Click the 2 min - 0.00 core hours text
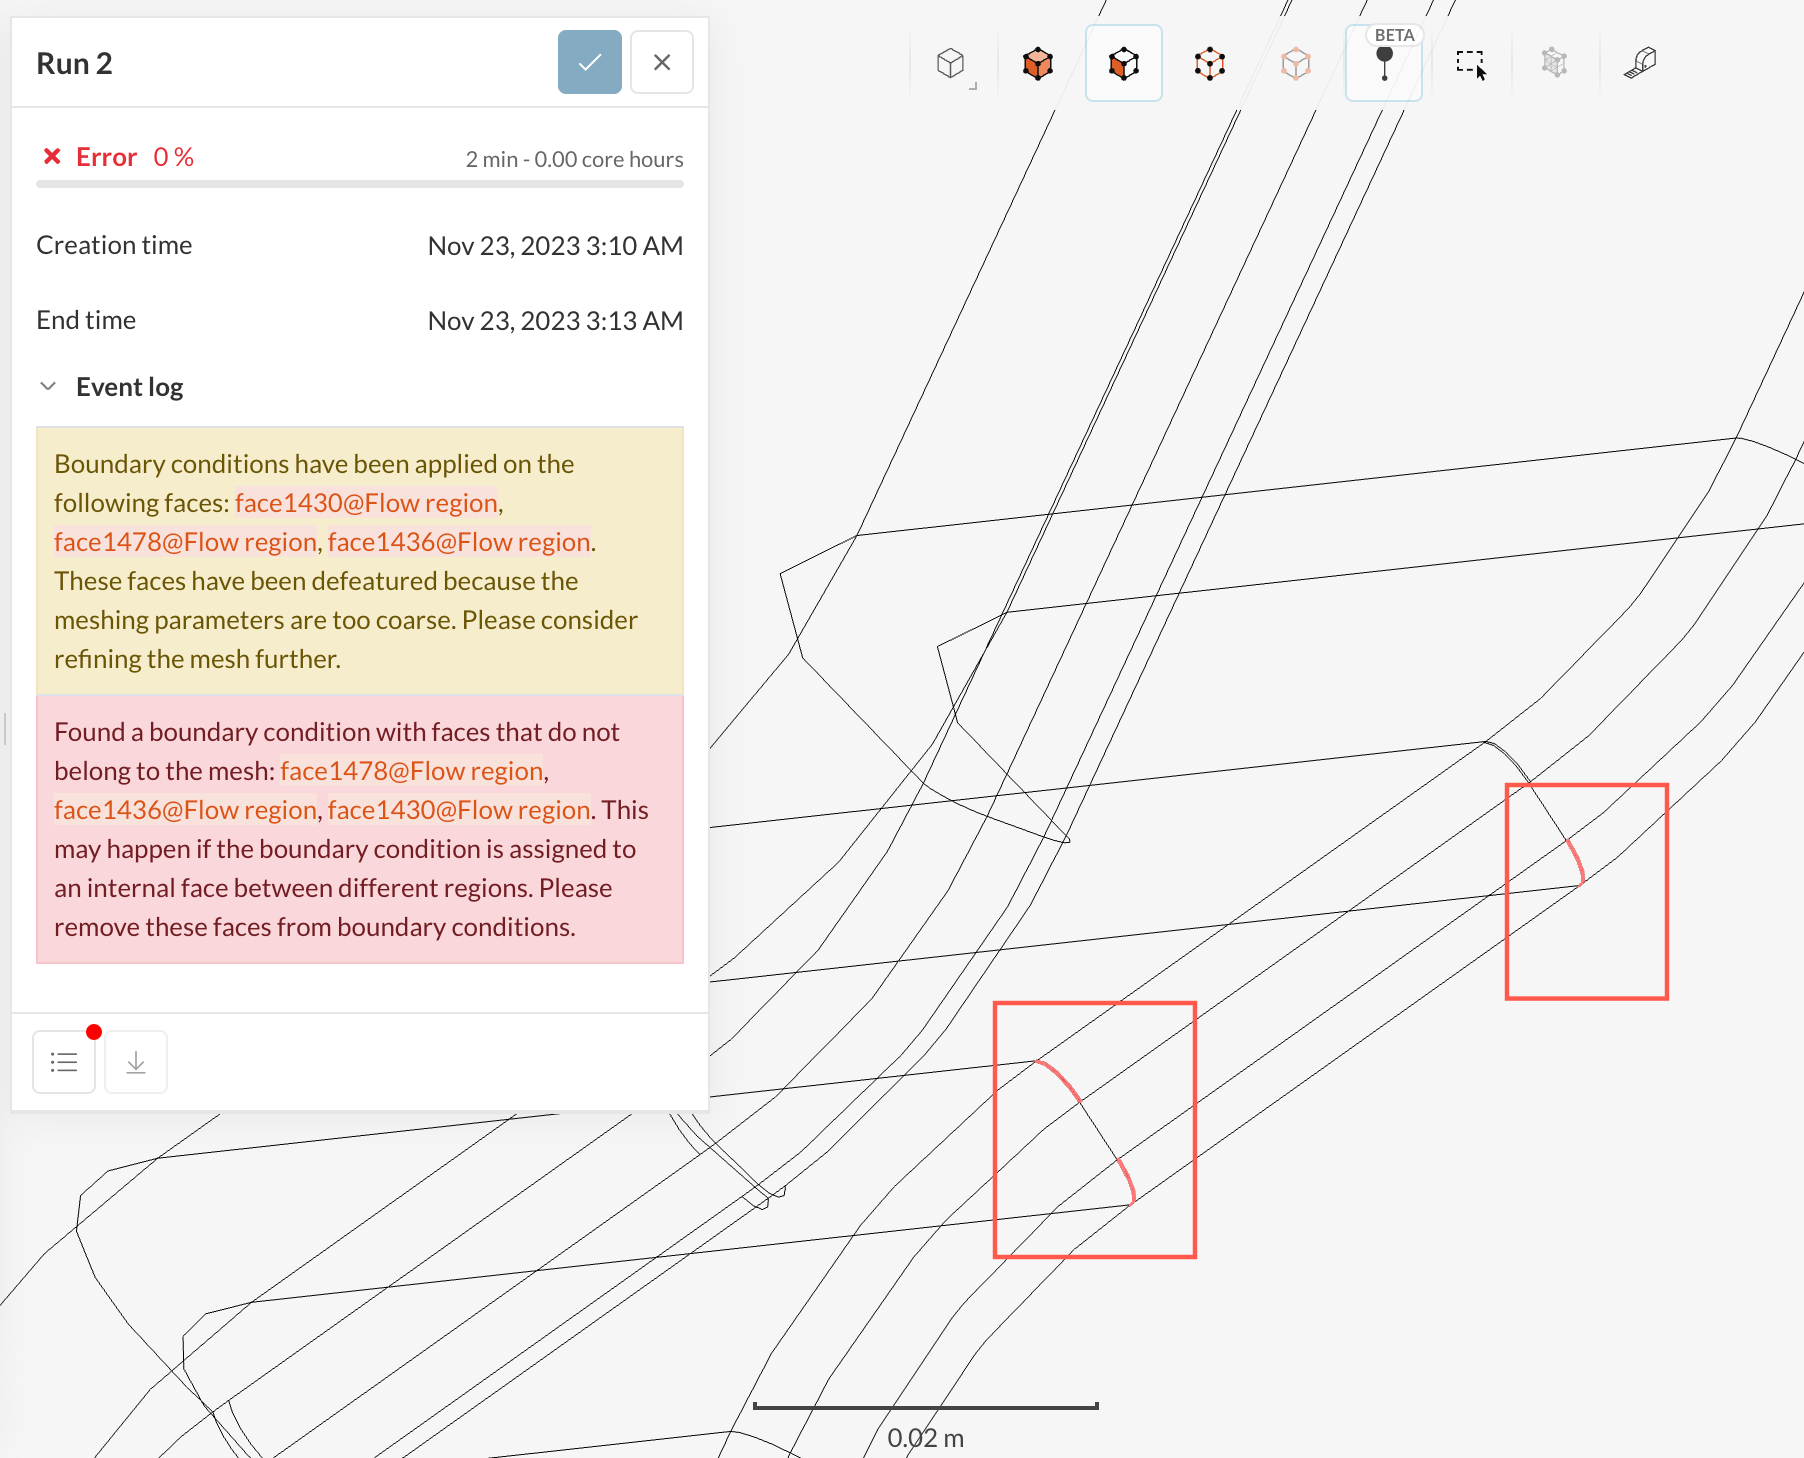Screen dimensions: 1804x1458 click(x=574, y=159)
